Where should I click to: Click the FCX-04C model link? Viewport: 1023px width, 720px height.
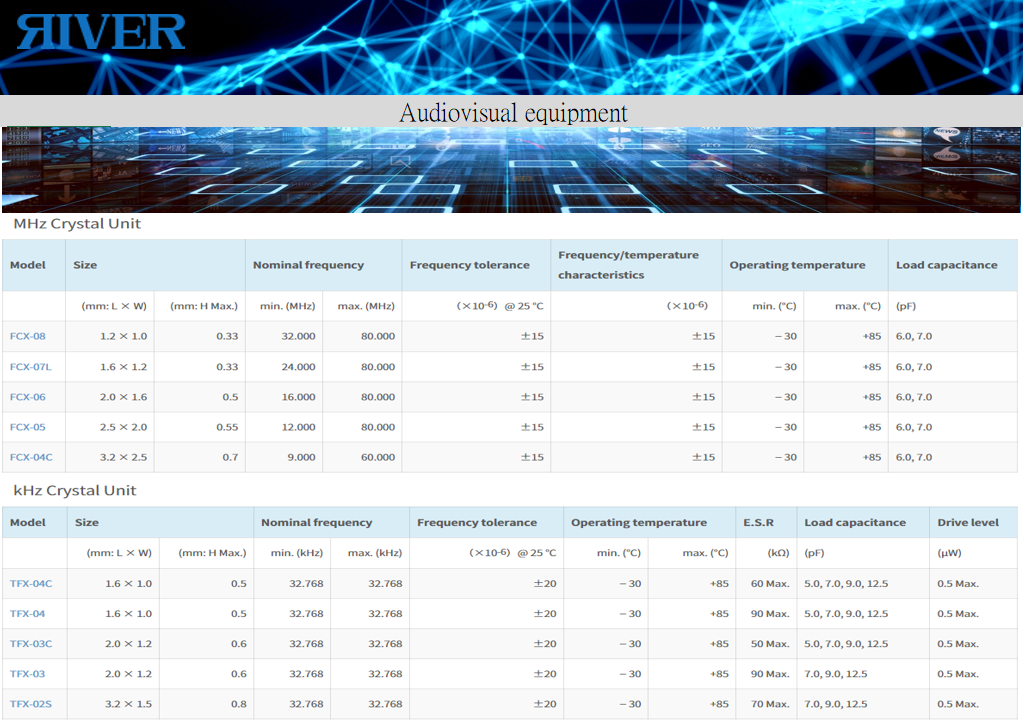pos(31,457)
